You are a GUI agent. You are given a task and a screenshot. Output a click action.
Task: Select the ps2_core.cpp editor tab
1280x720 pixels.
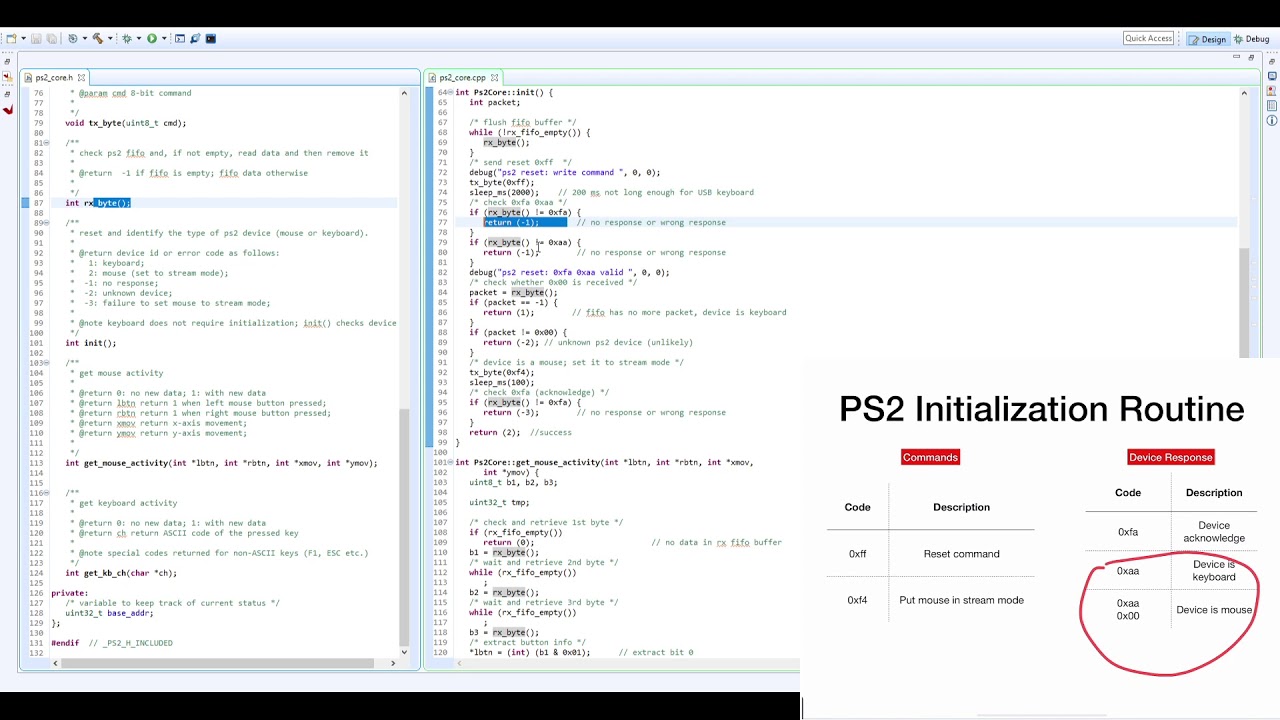coord(462,77)
